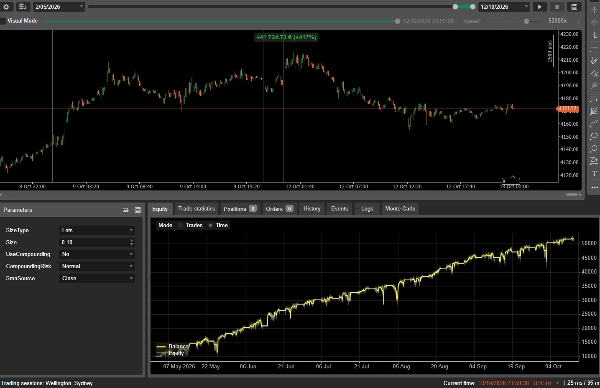Open the backtest end date dropdown
The image size is (600, 388).
pyautogui.click(x=504, y=7)
